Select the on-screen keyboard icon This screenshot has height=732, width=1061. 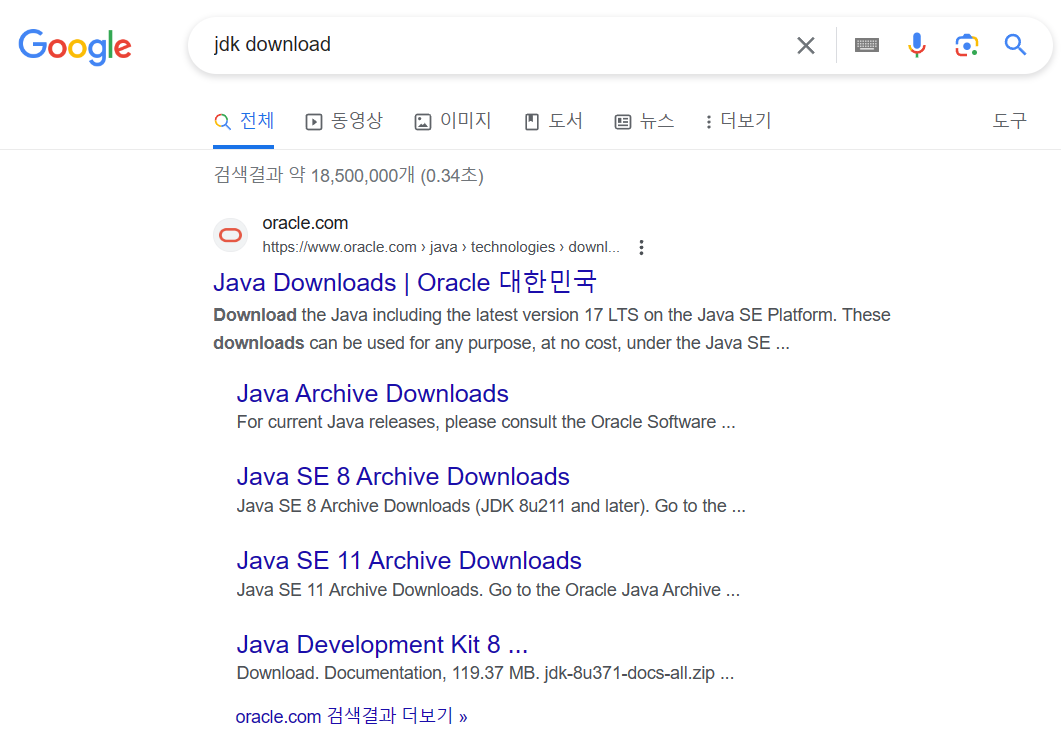click(866, 45)
